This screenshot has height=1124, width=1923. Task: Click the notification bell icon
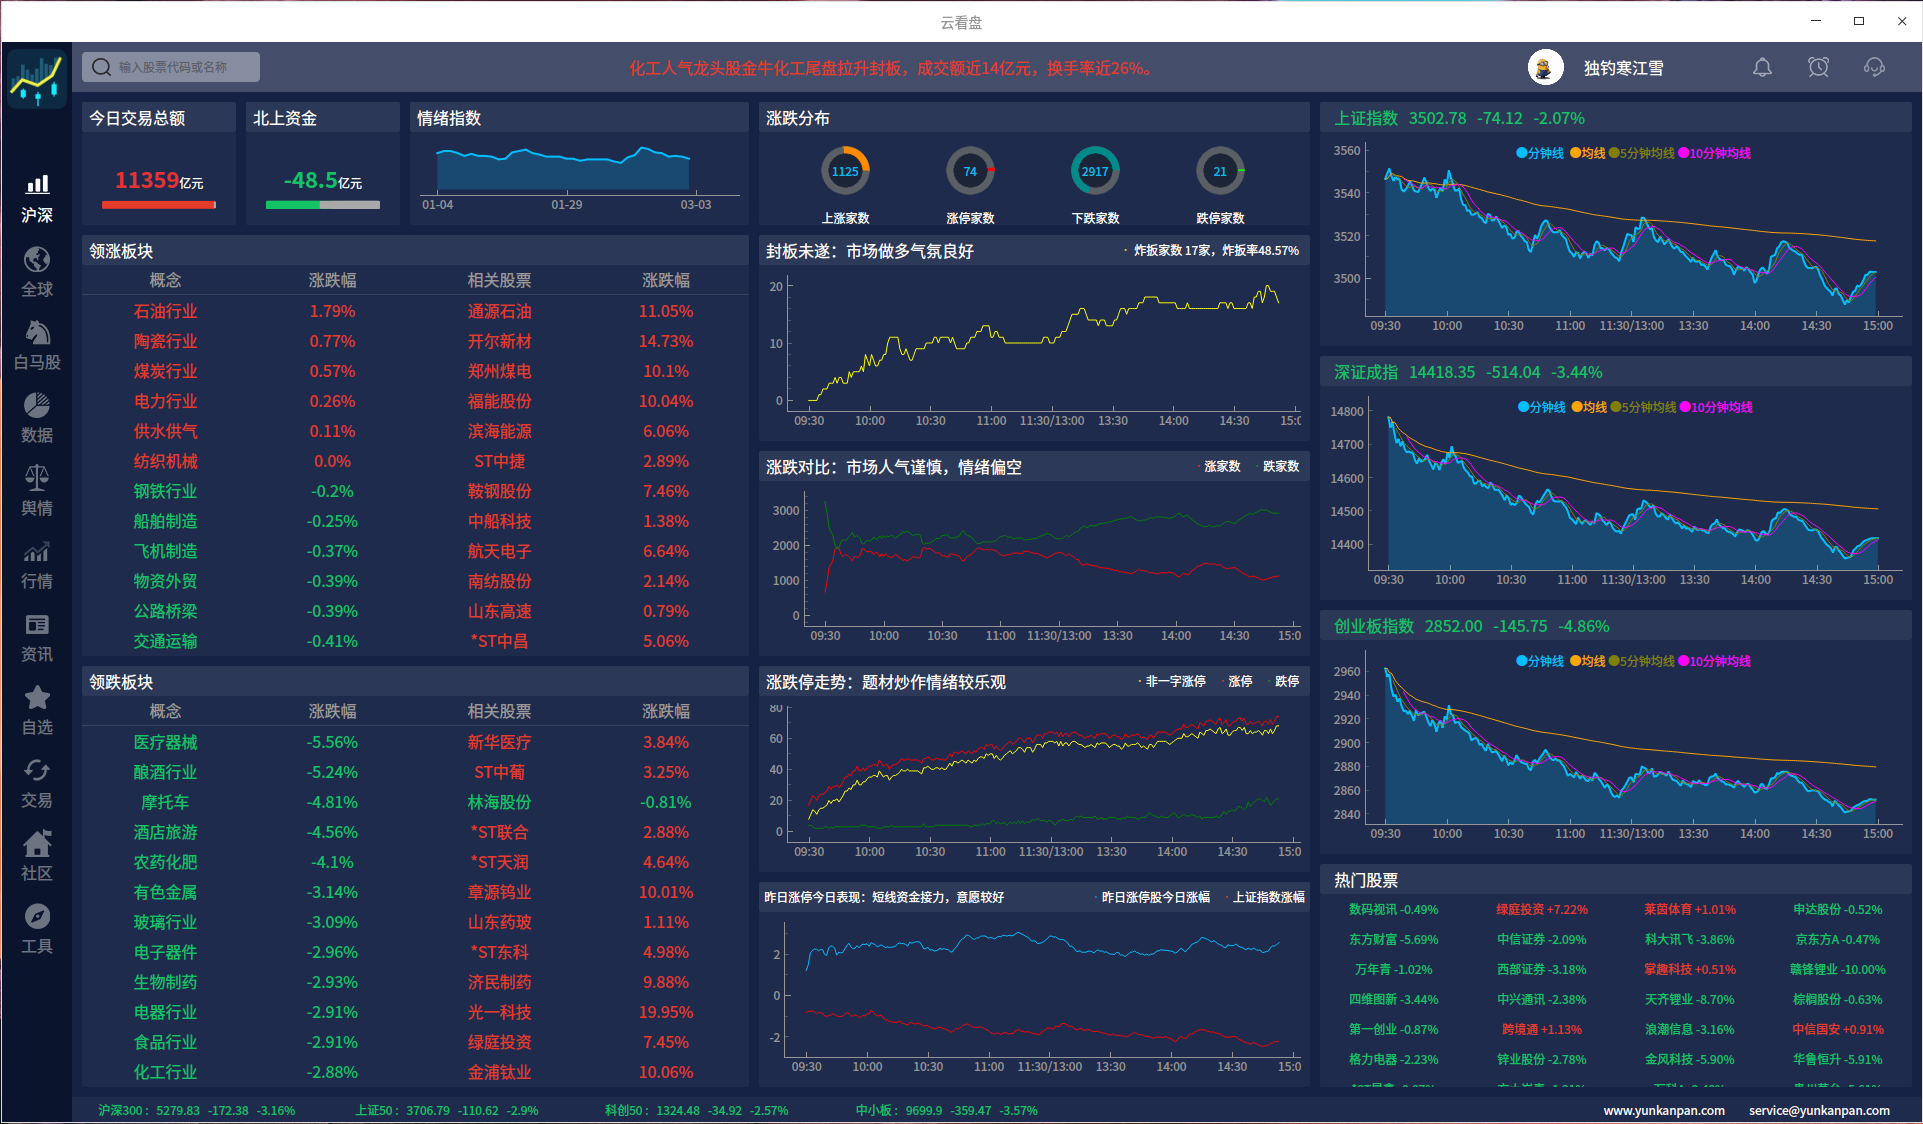(1762, 68)
